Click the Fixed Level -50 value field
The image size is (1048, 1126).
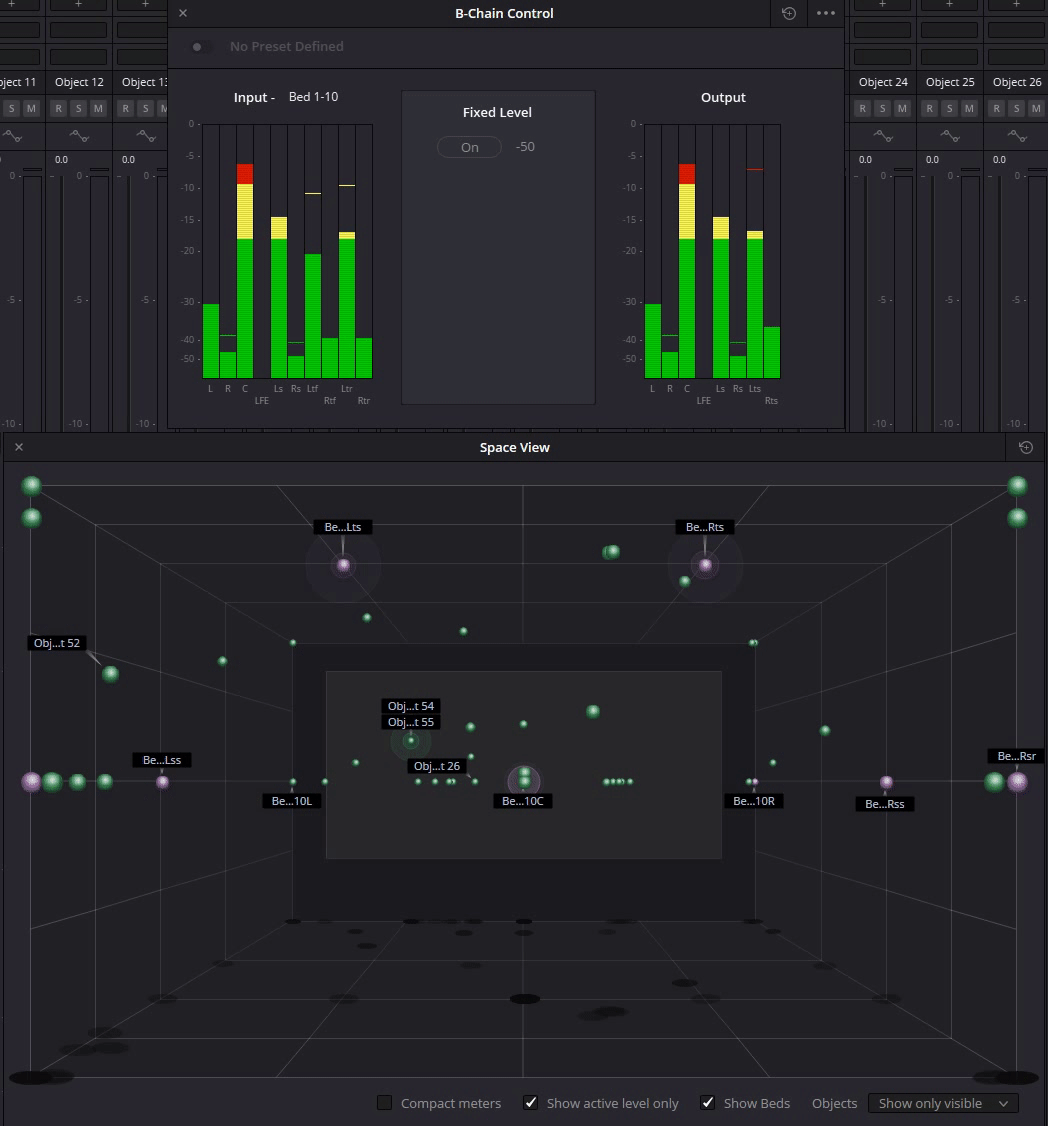[x=525, y=147]
